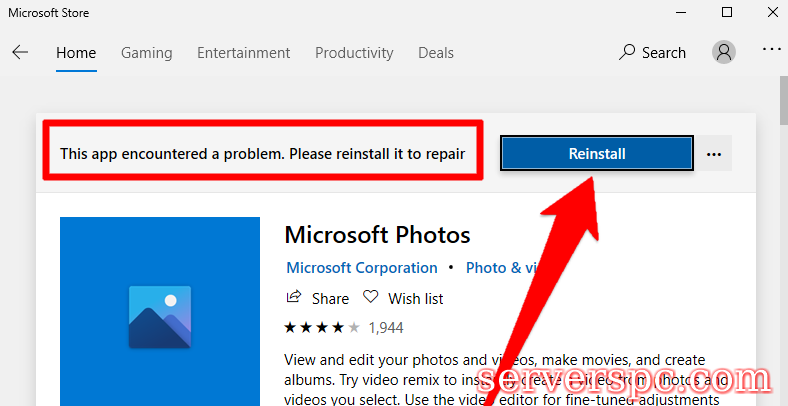The width and height of the screenshot is (788, 406).
Task: Open the Deals tab
Action: point(436,53)
